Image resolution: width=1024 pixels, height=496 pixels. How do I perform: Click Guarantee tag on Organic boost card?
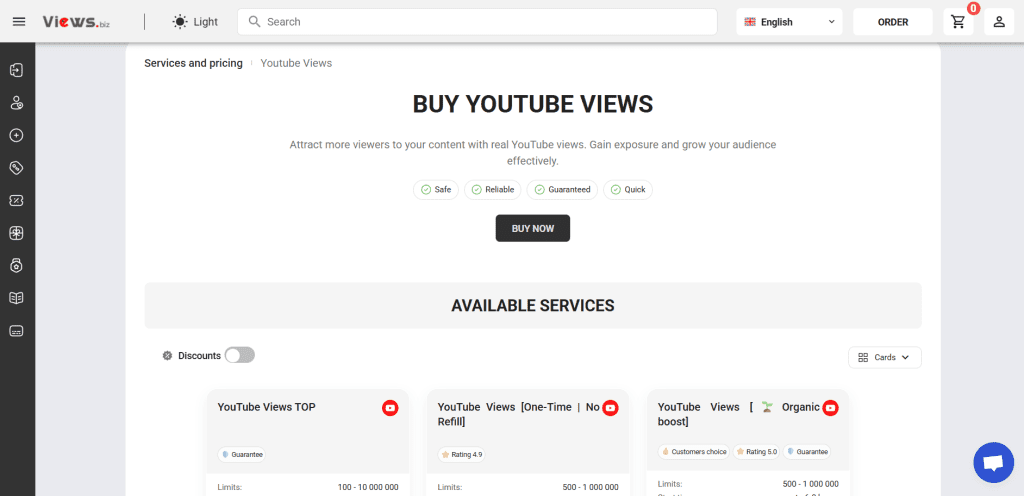tap(807, 452)
